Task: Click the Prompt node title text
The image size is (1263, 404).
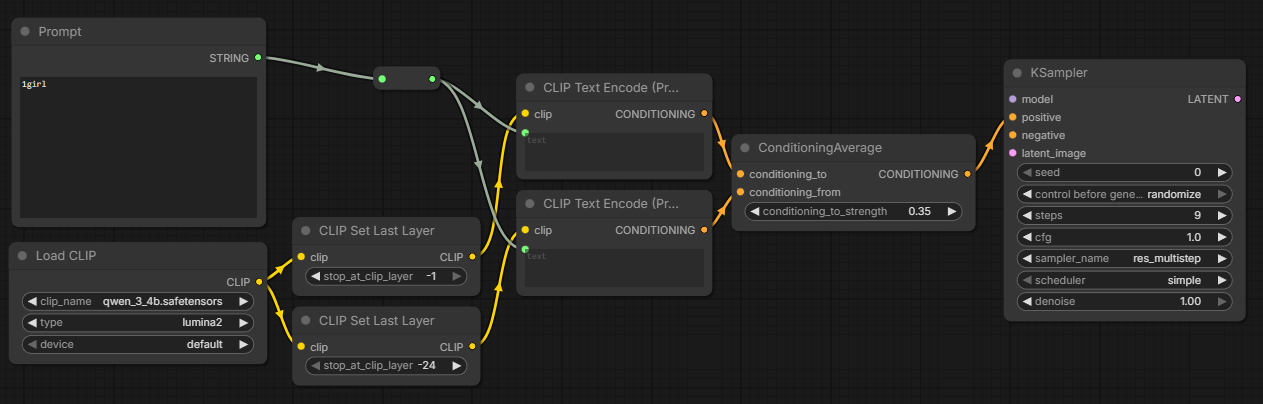Action: (x=60, y=32)
